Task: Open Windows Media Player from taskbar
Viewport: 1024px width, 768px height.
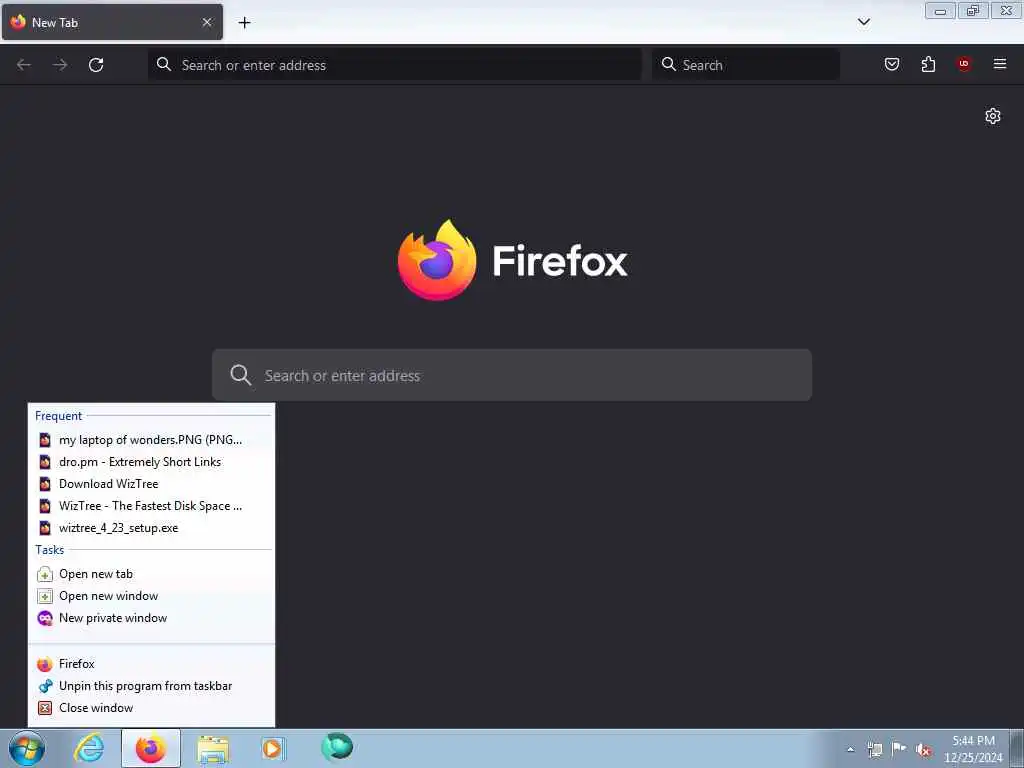Action: 273,748
